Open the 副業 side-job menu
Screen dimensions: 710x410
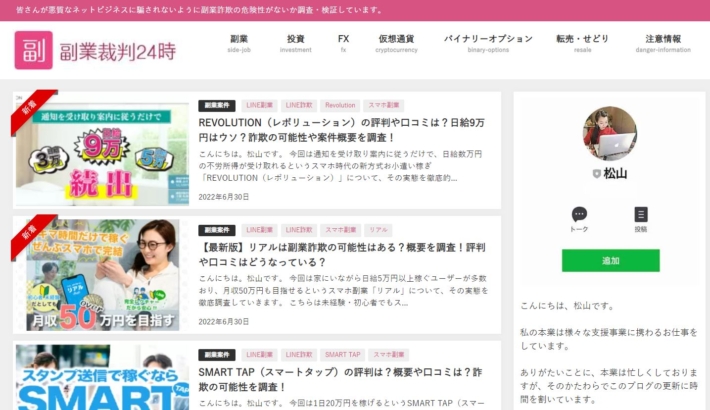pos(239,43)
